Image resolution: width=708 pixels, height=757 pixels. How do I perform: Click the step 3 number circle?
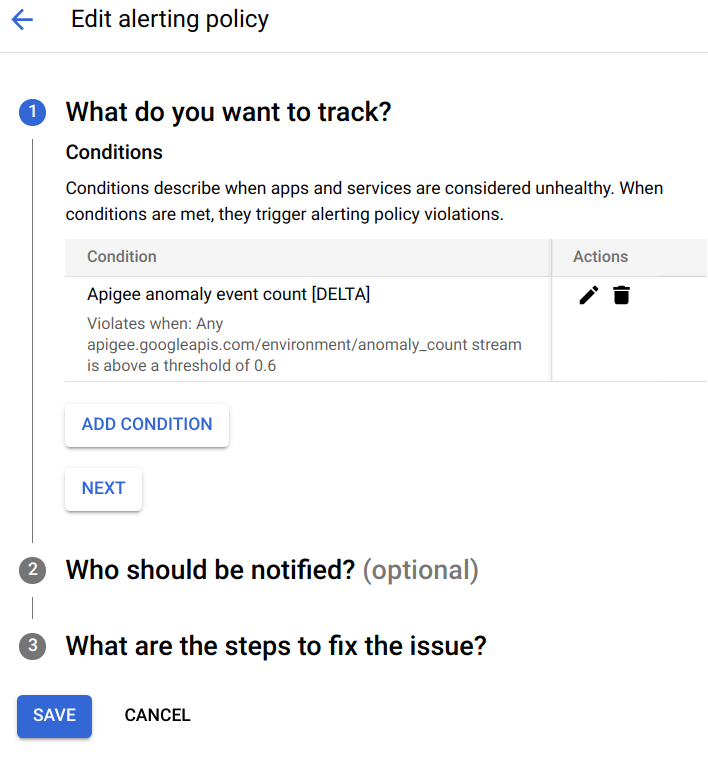pyautogui.click(x=32, y=646)
